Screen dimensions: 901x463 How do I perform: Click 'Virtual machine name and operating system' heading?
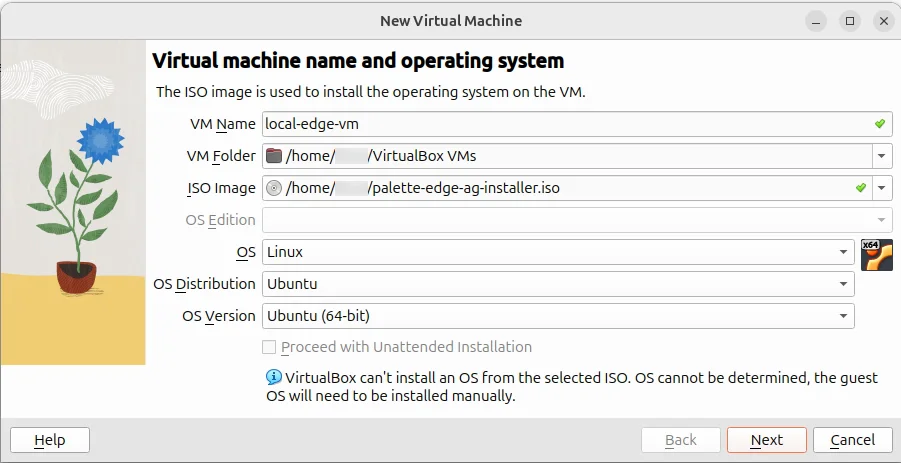358,60
